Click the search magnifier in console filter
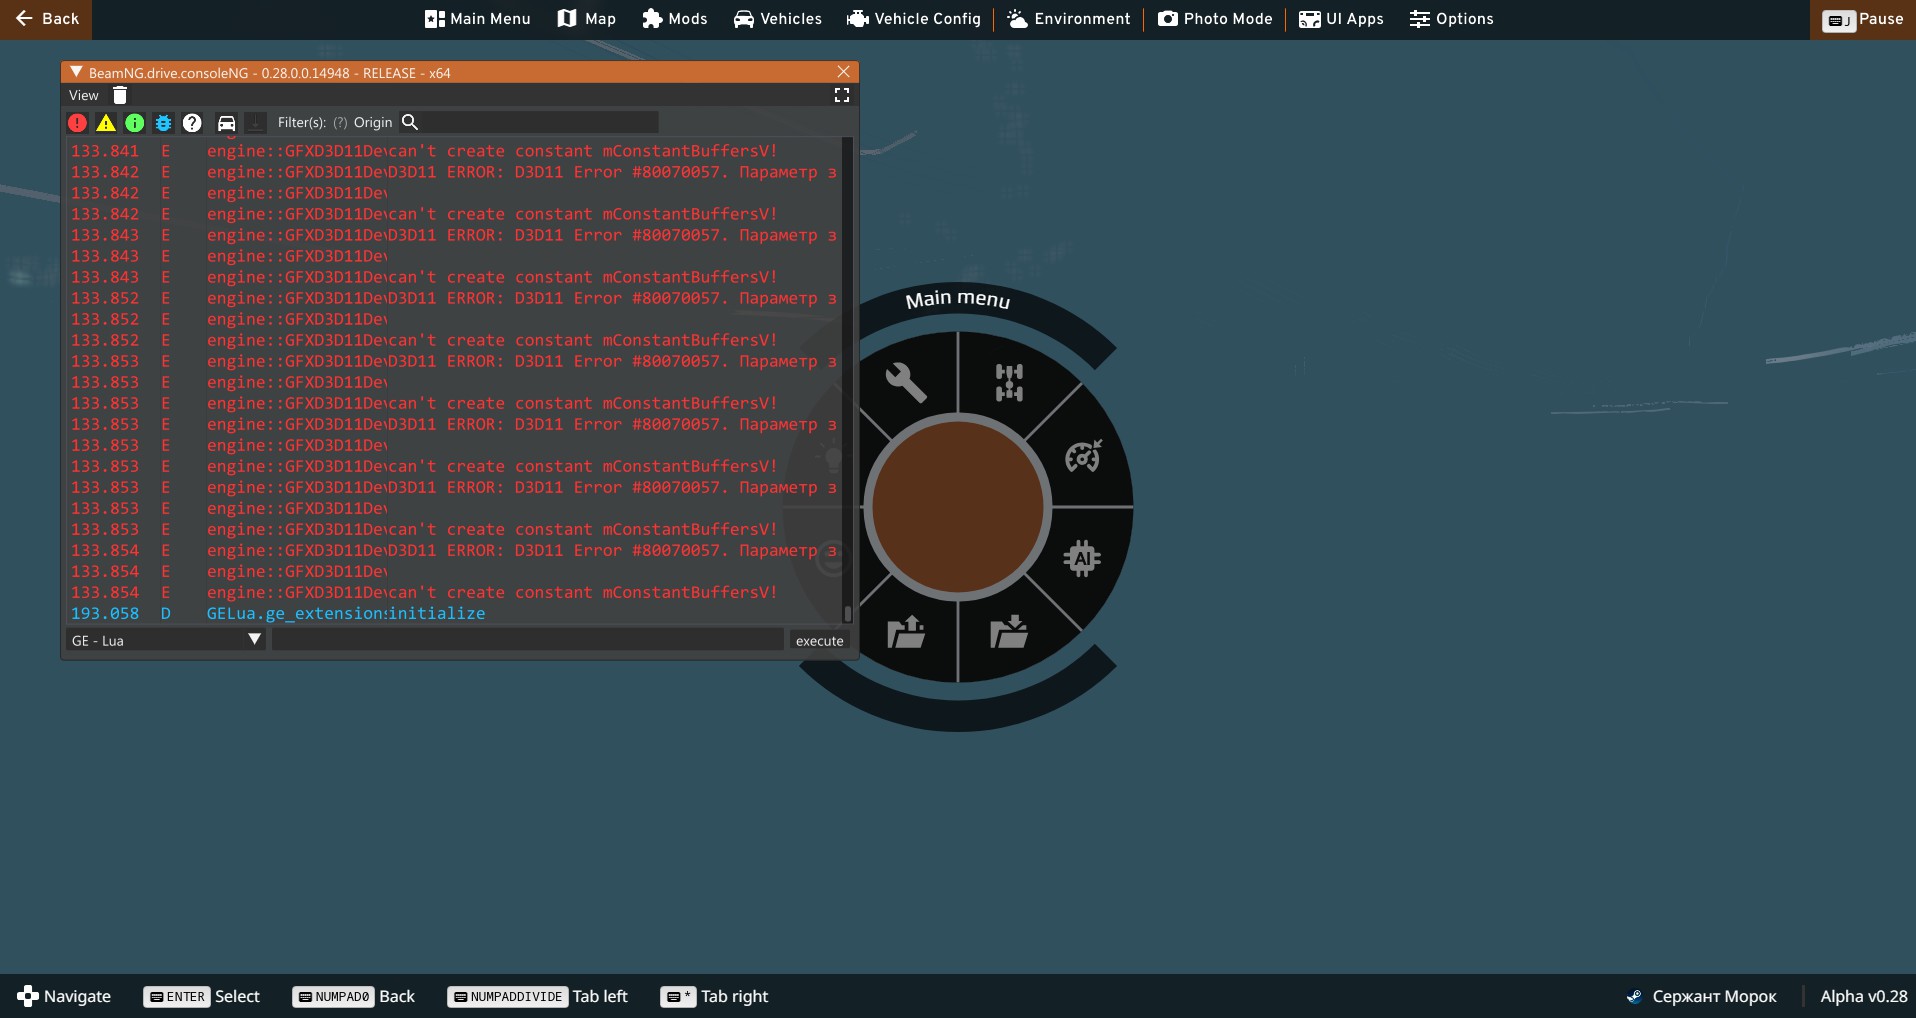 point(410,122)
